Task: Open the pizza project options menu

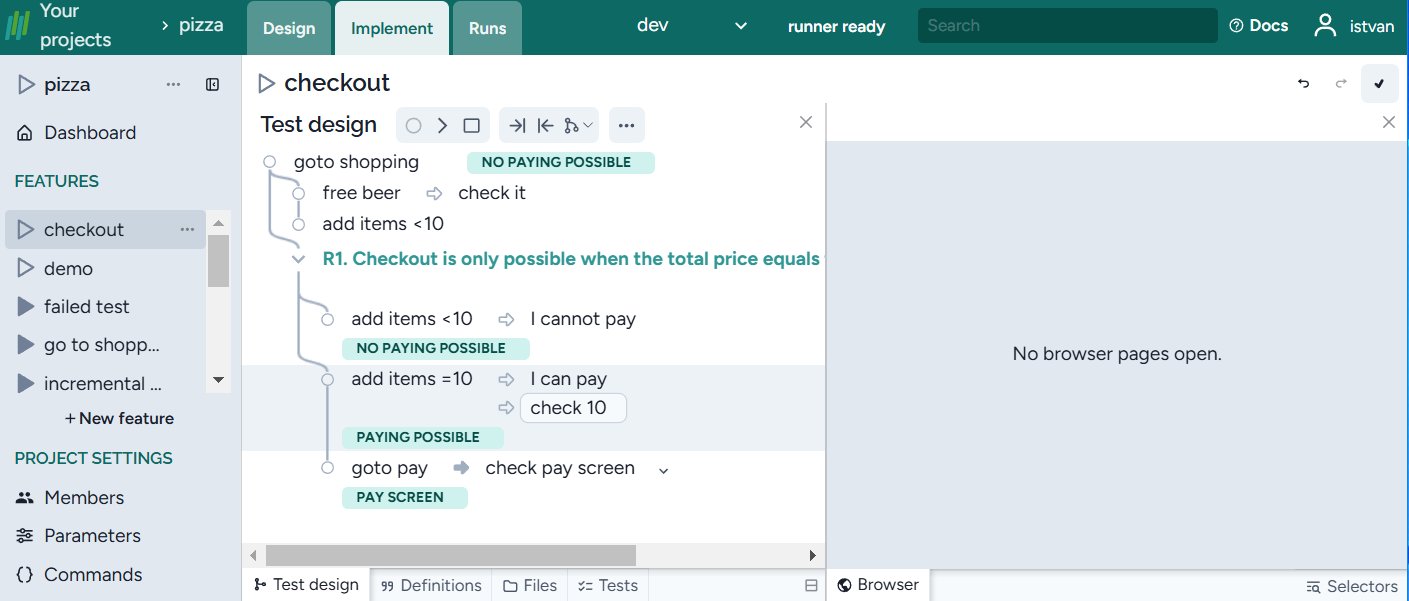Action: pyautogui.click(x=174, y=85)
